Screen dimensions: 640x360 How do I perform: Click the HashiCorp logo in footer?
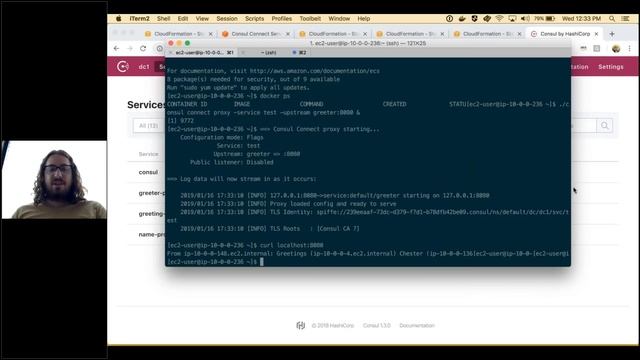click(x=301, y=325)
